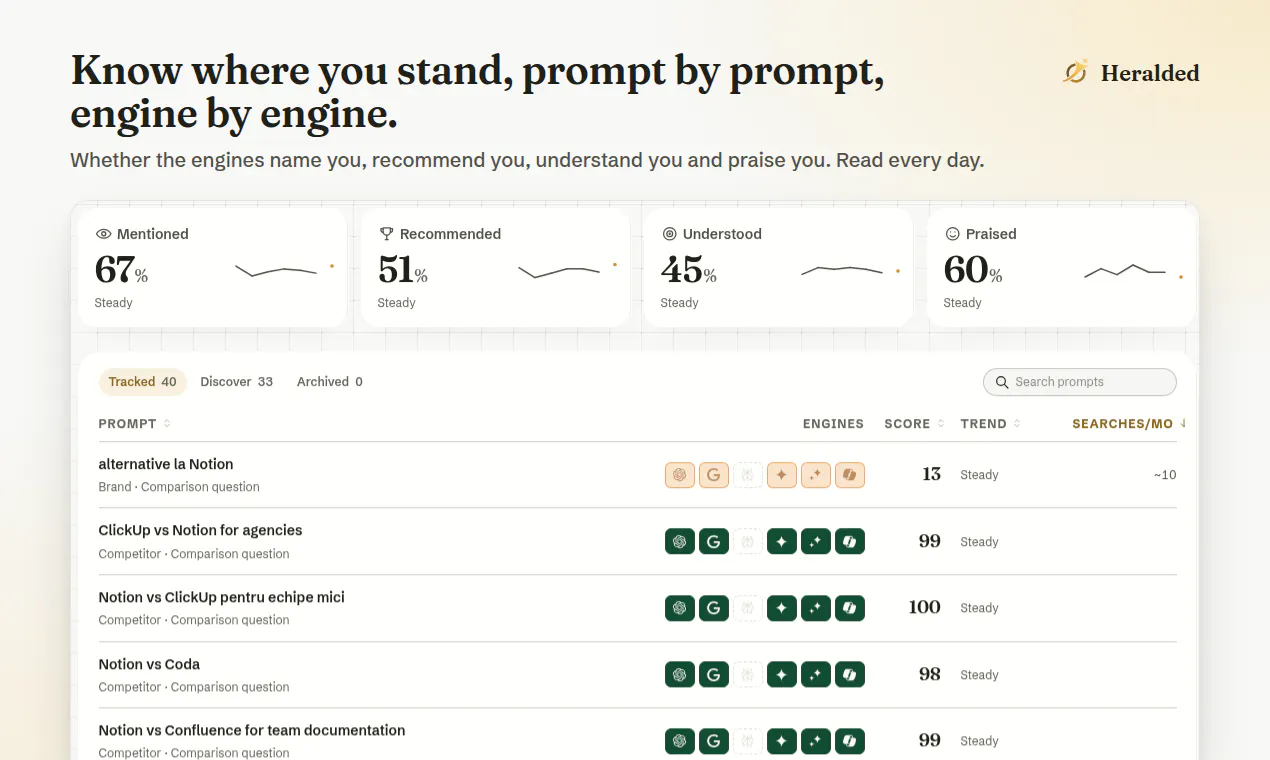
Task: Click four-point star icon in ClickUp vs Notion for agencies row
Action: [x=782, y=542]
